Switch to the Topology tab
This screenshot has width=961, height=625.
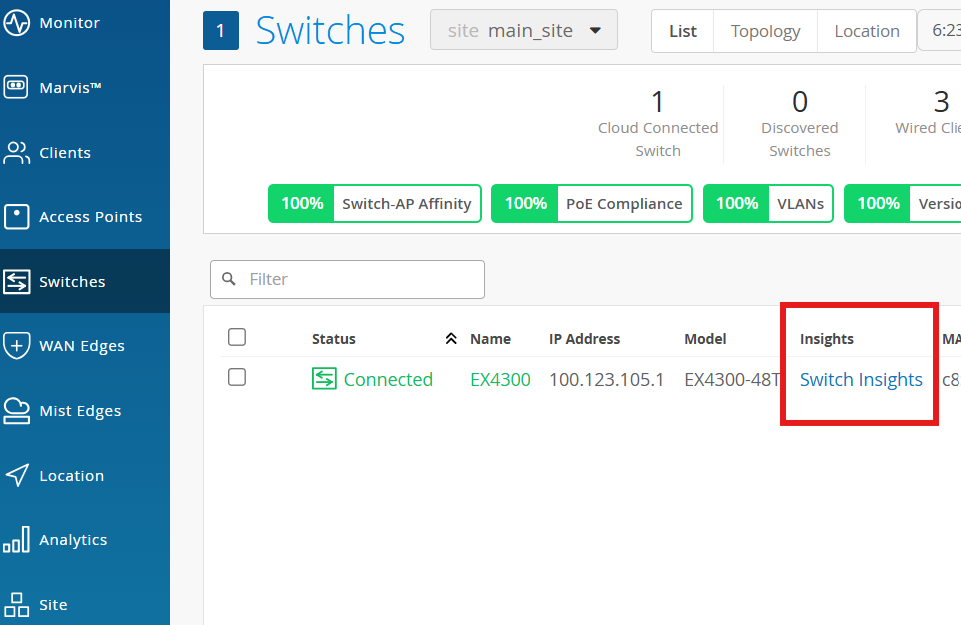765,31
